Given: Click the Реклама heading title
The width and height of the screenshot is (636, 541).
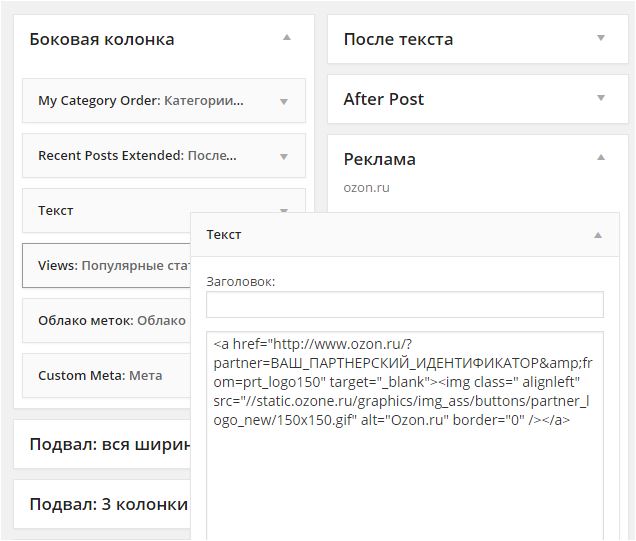Looking at the screenshot, I should [379, 159].
